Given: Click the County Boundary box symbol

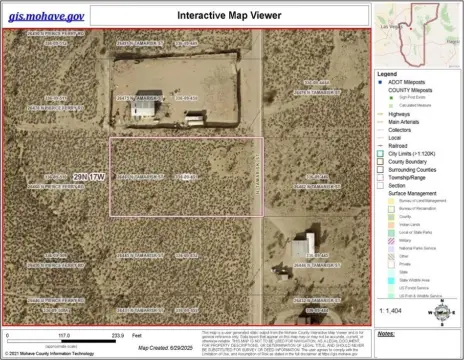Looking at the screenshot, I should pos(380,162).
